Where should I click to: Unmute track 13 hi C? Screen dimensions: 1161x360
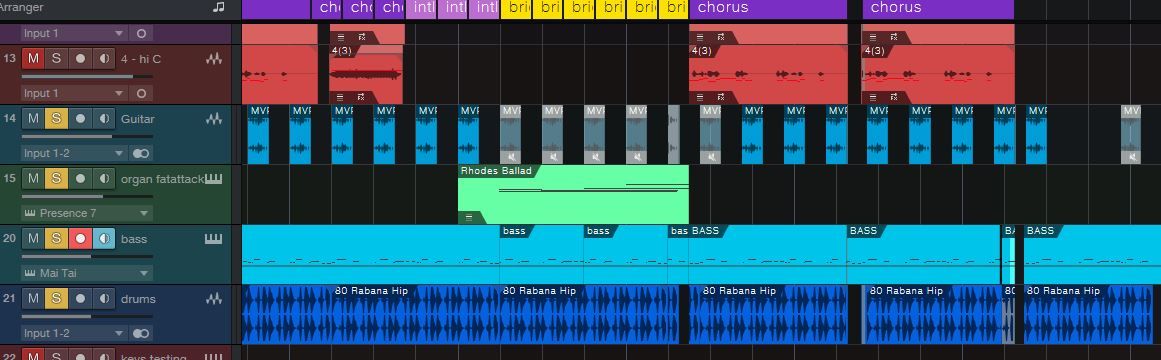(32, 59)
